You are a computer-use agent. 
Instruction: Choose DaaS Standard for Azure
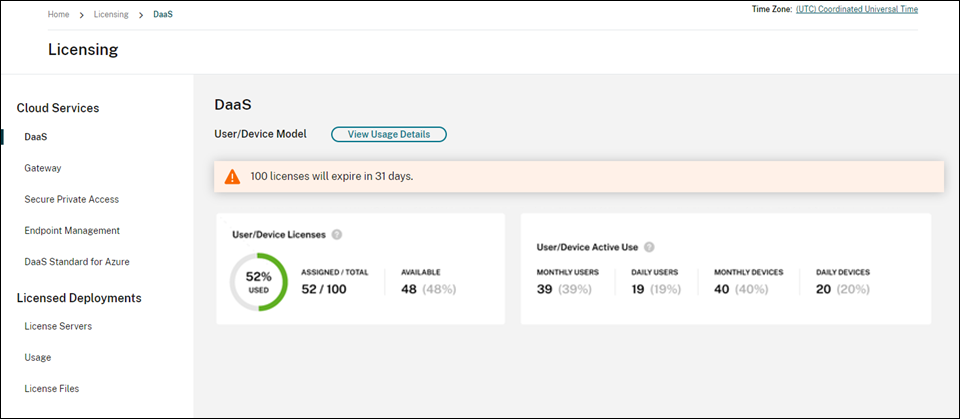77,261
